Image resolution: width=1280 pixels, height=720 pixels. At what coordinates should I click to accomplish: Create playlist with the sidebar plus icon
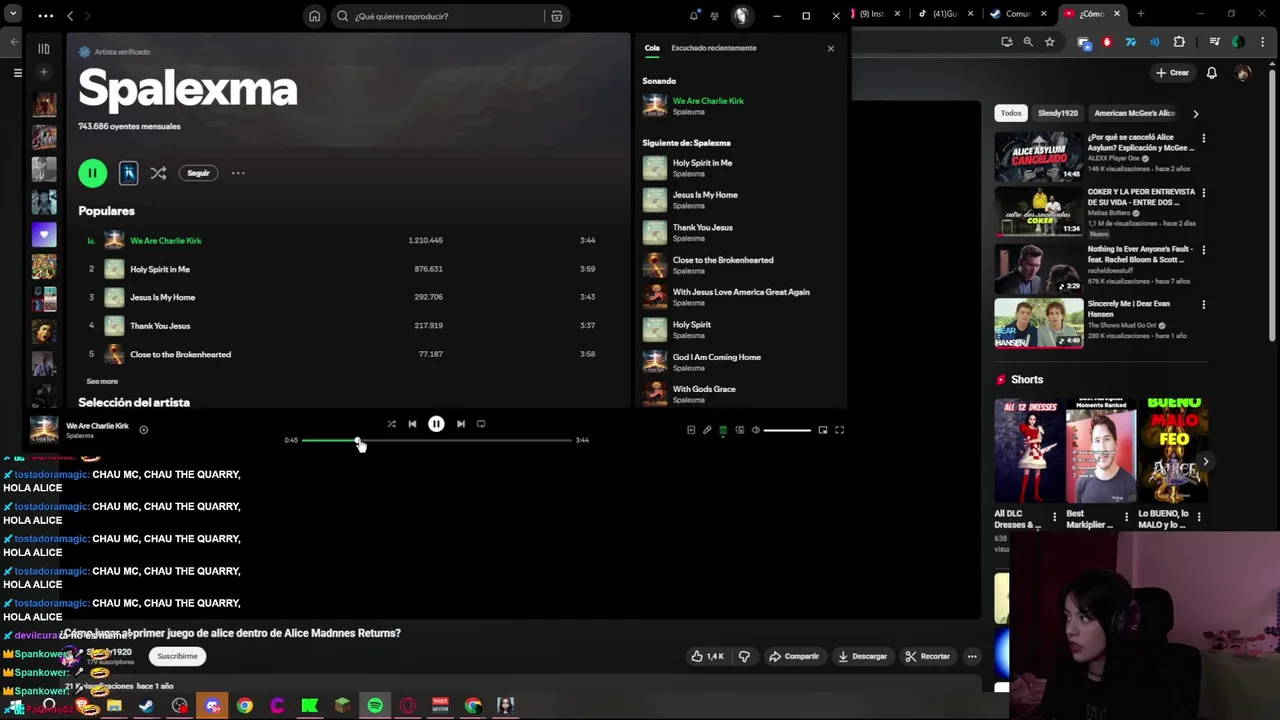point(44,72)
